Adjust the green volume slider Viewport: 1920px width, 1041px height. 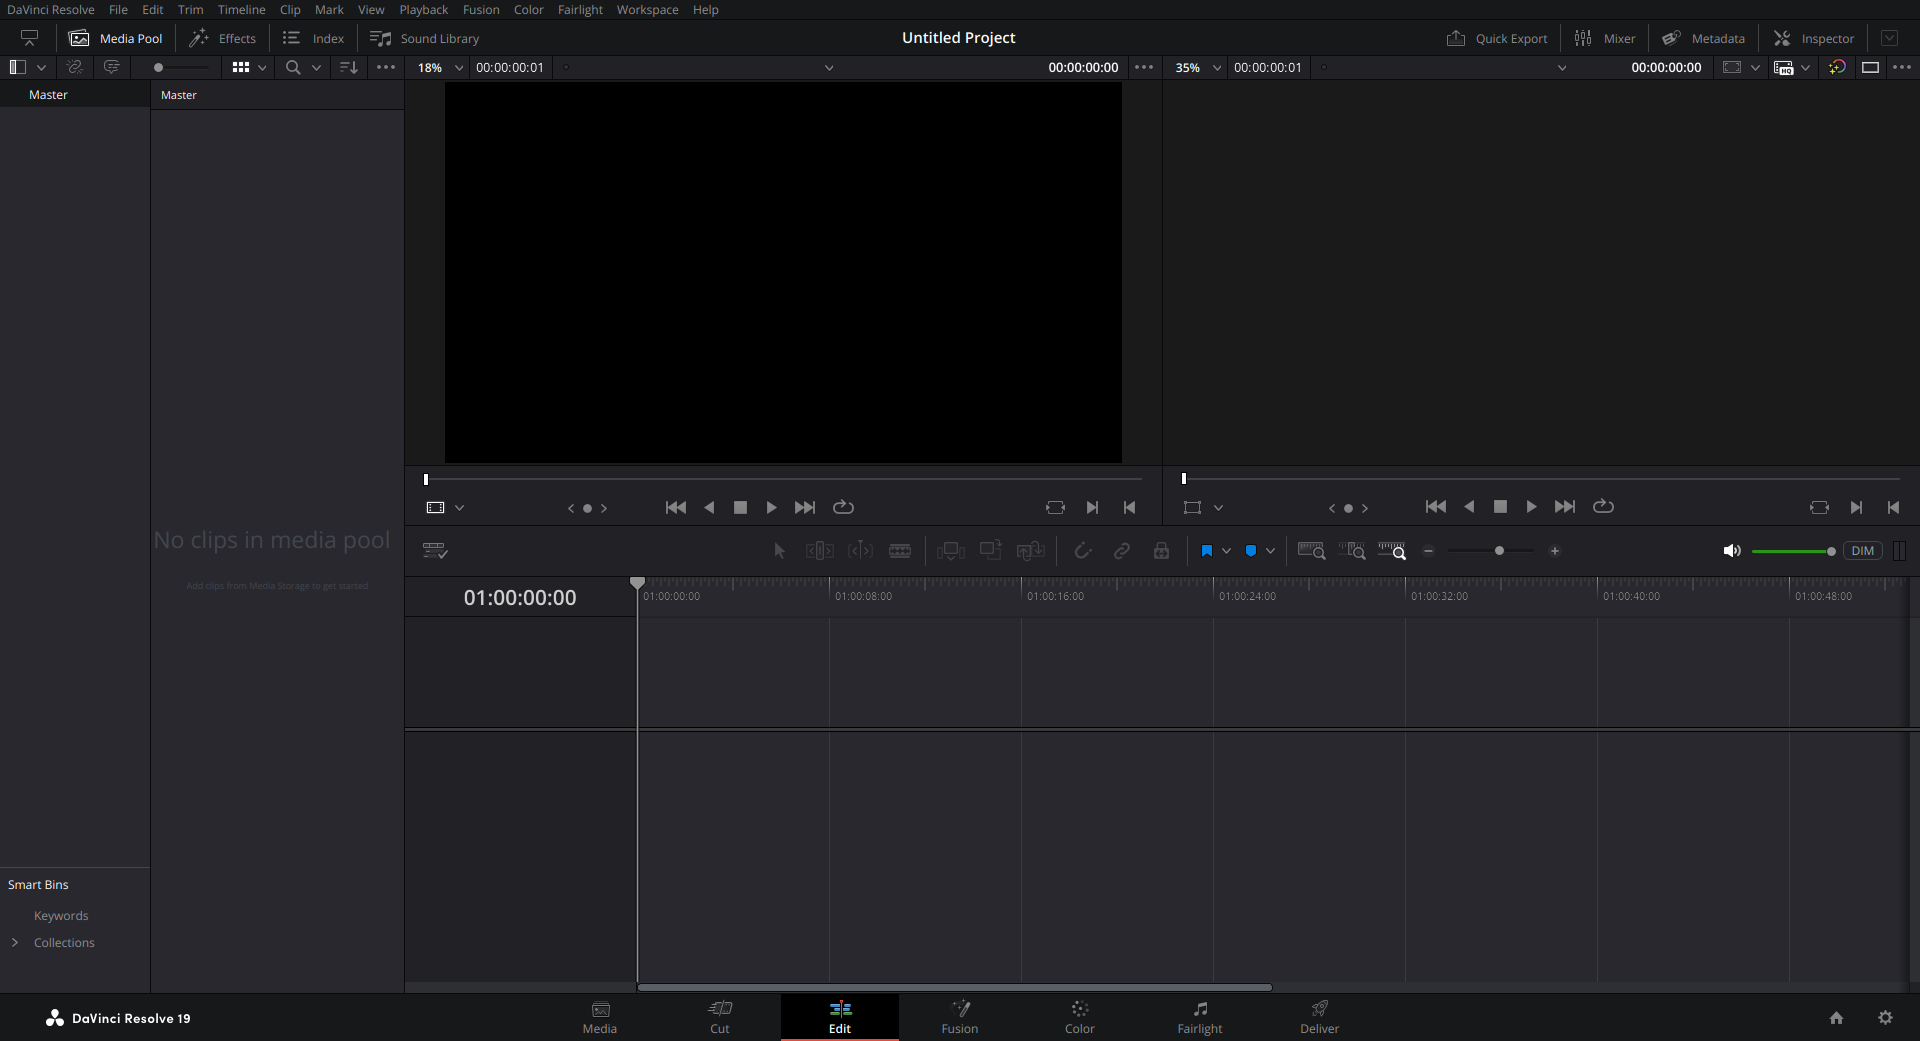(1793, 551)
